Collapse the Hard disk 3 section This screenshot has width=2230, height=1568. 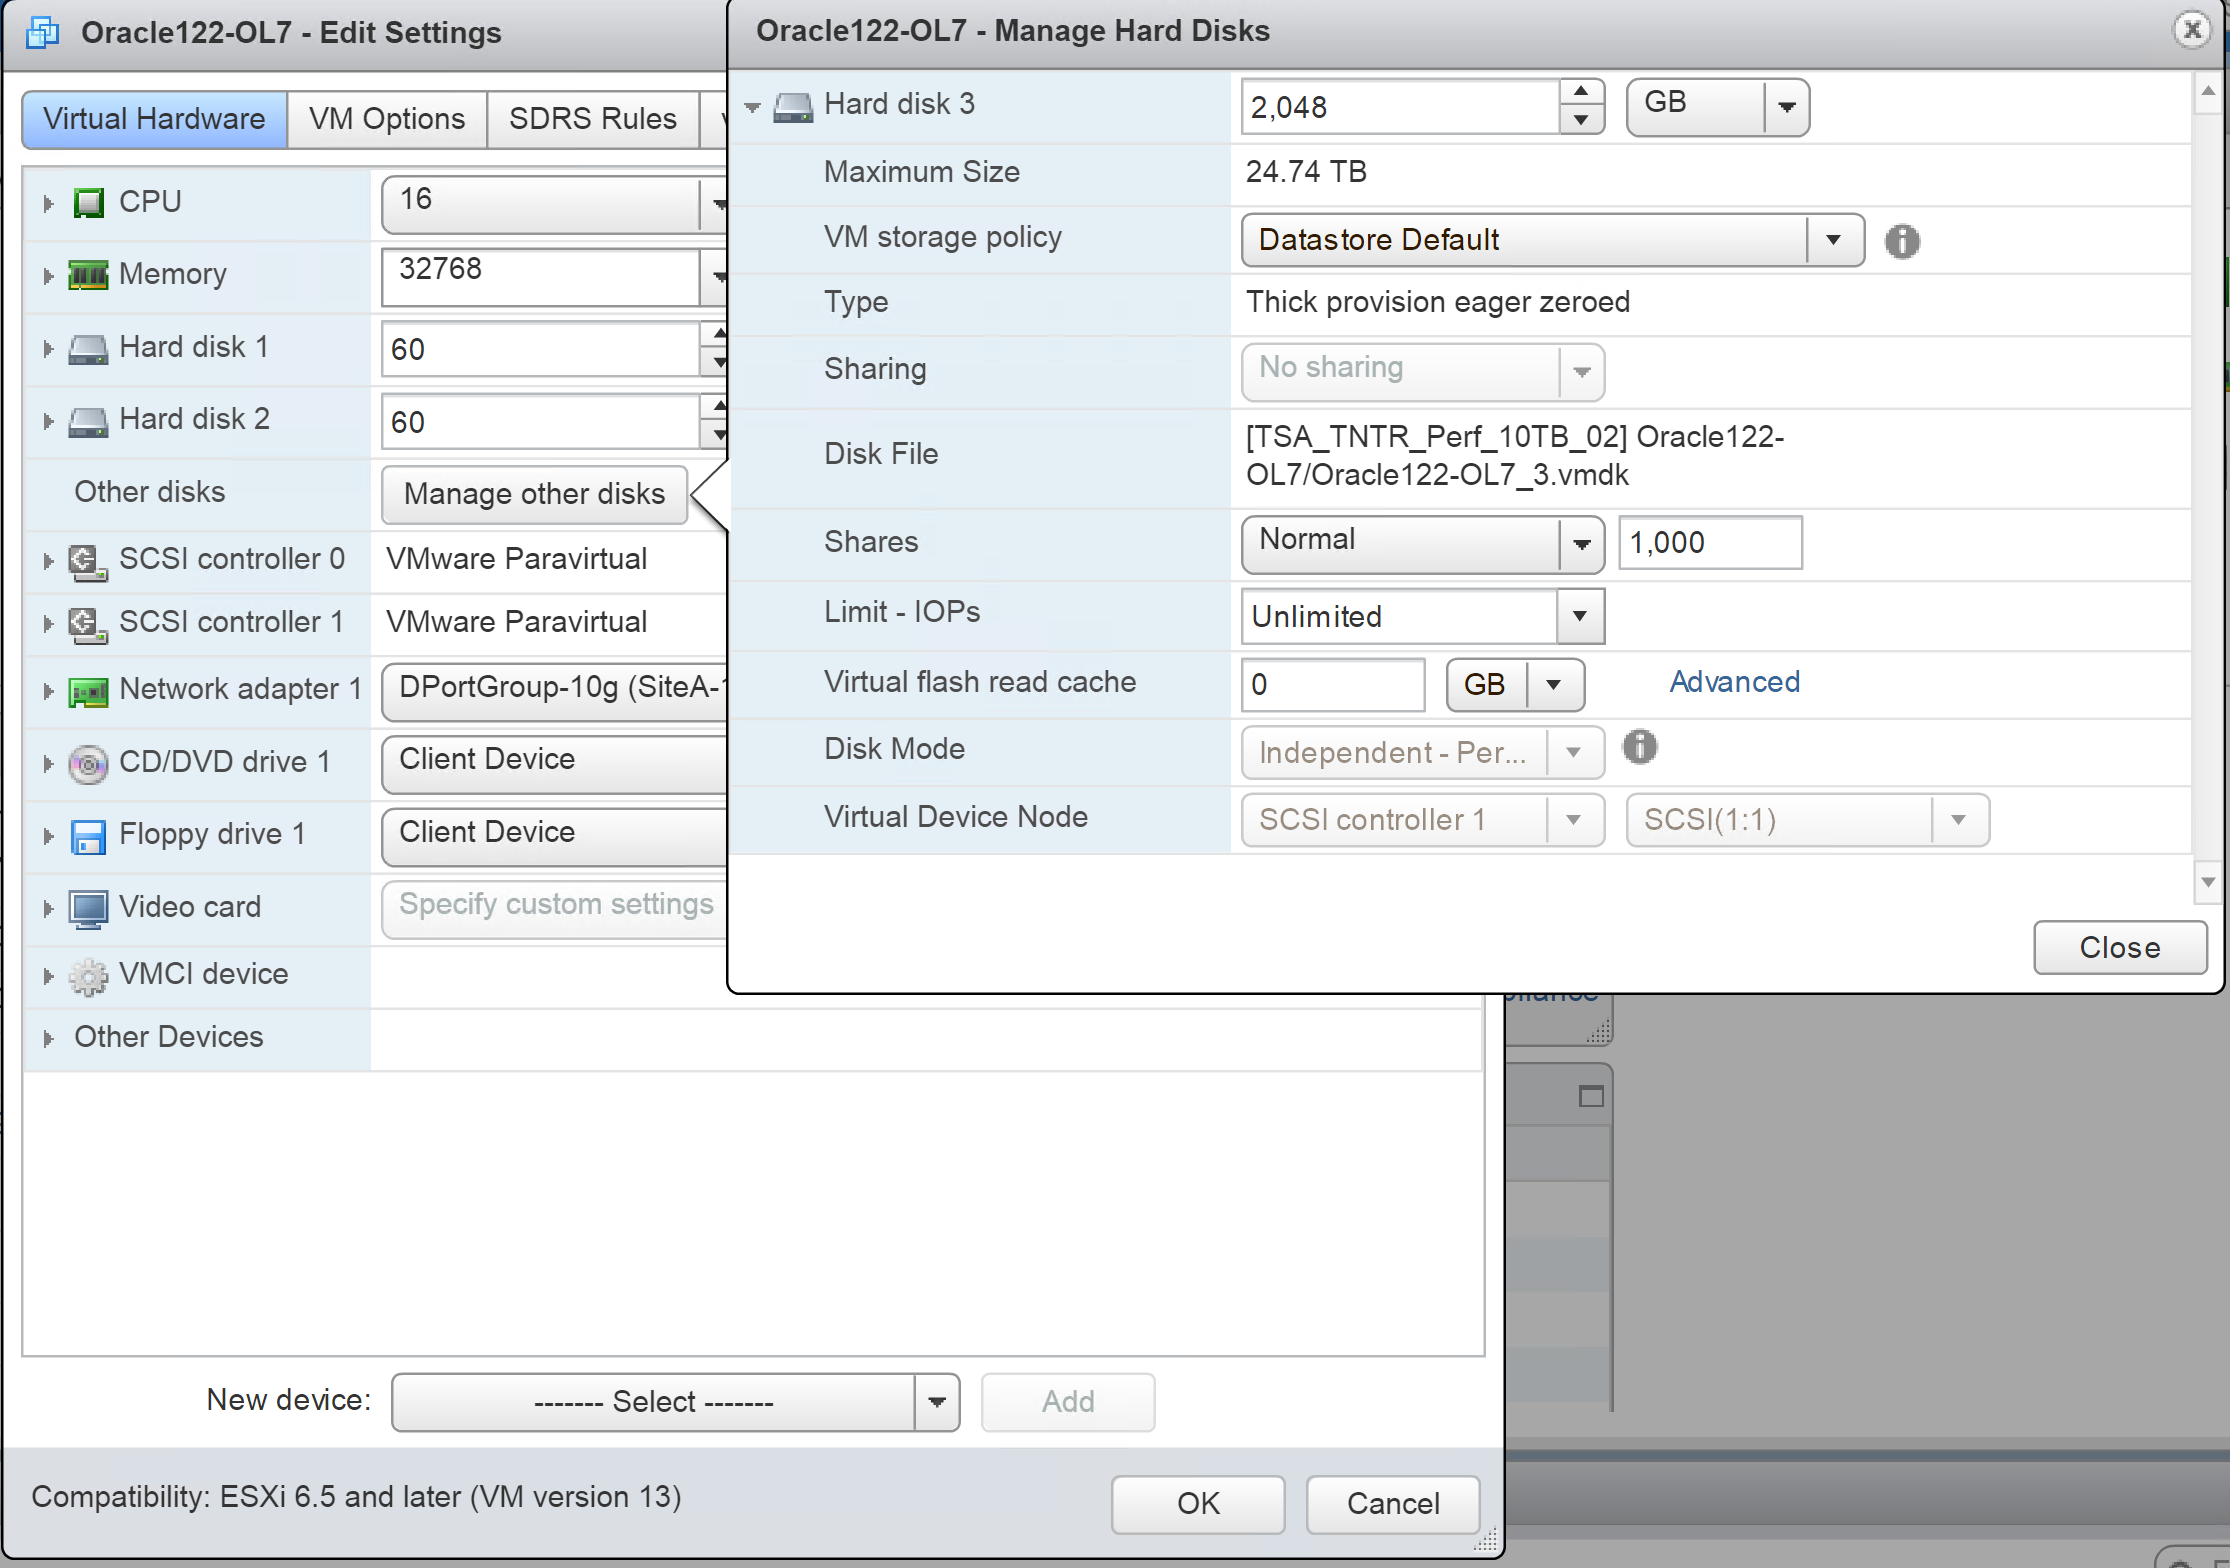click(753, 106)
